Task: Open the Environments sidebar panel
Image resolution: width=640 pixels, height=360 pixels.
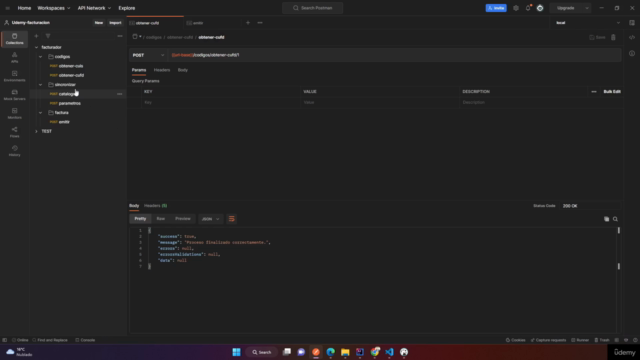Action: [x=14, y=76]
